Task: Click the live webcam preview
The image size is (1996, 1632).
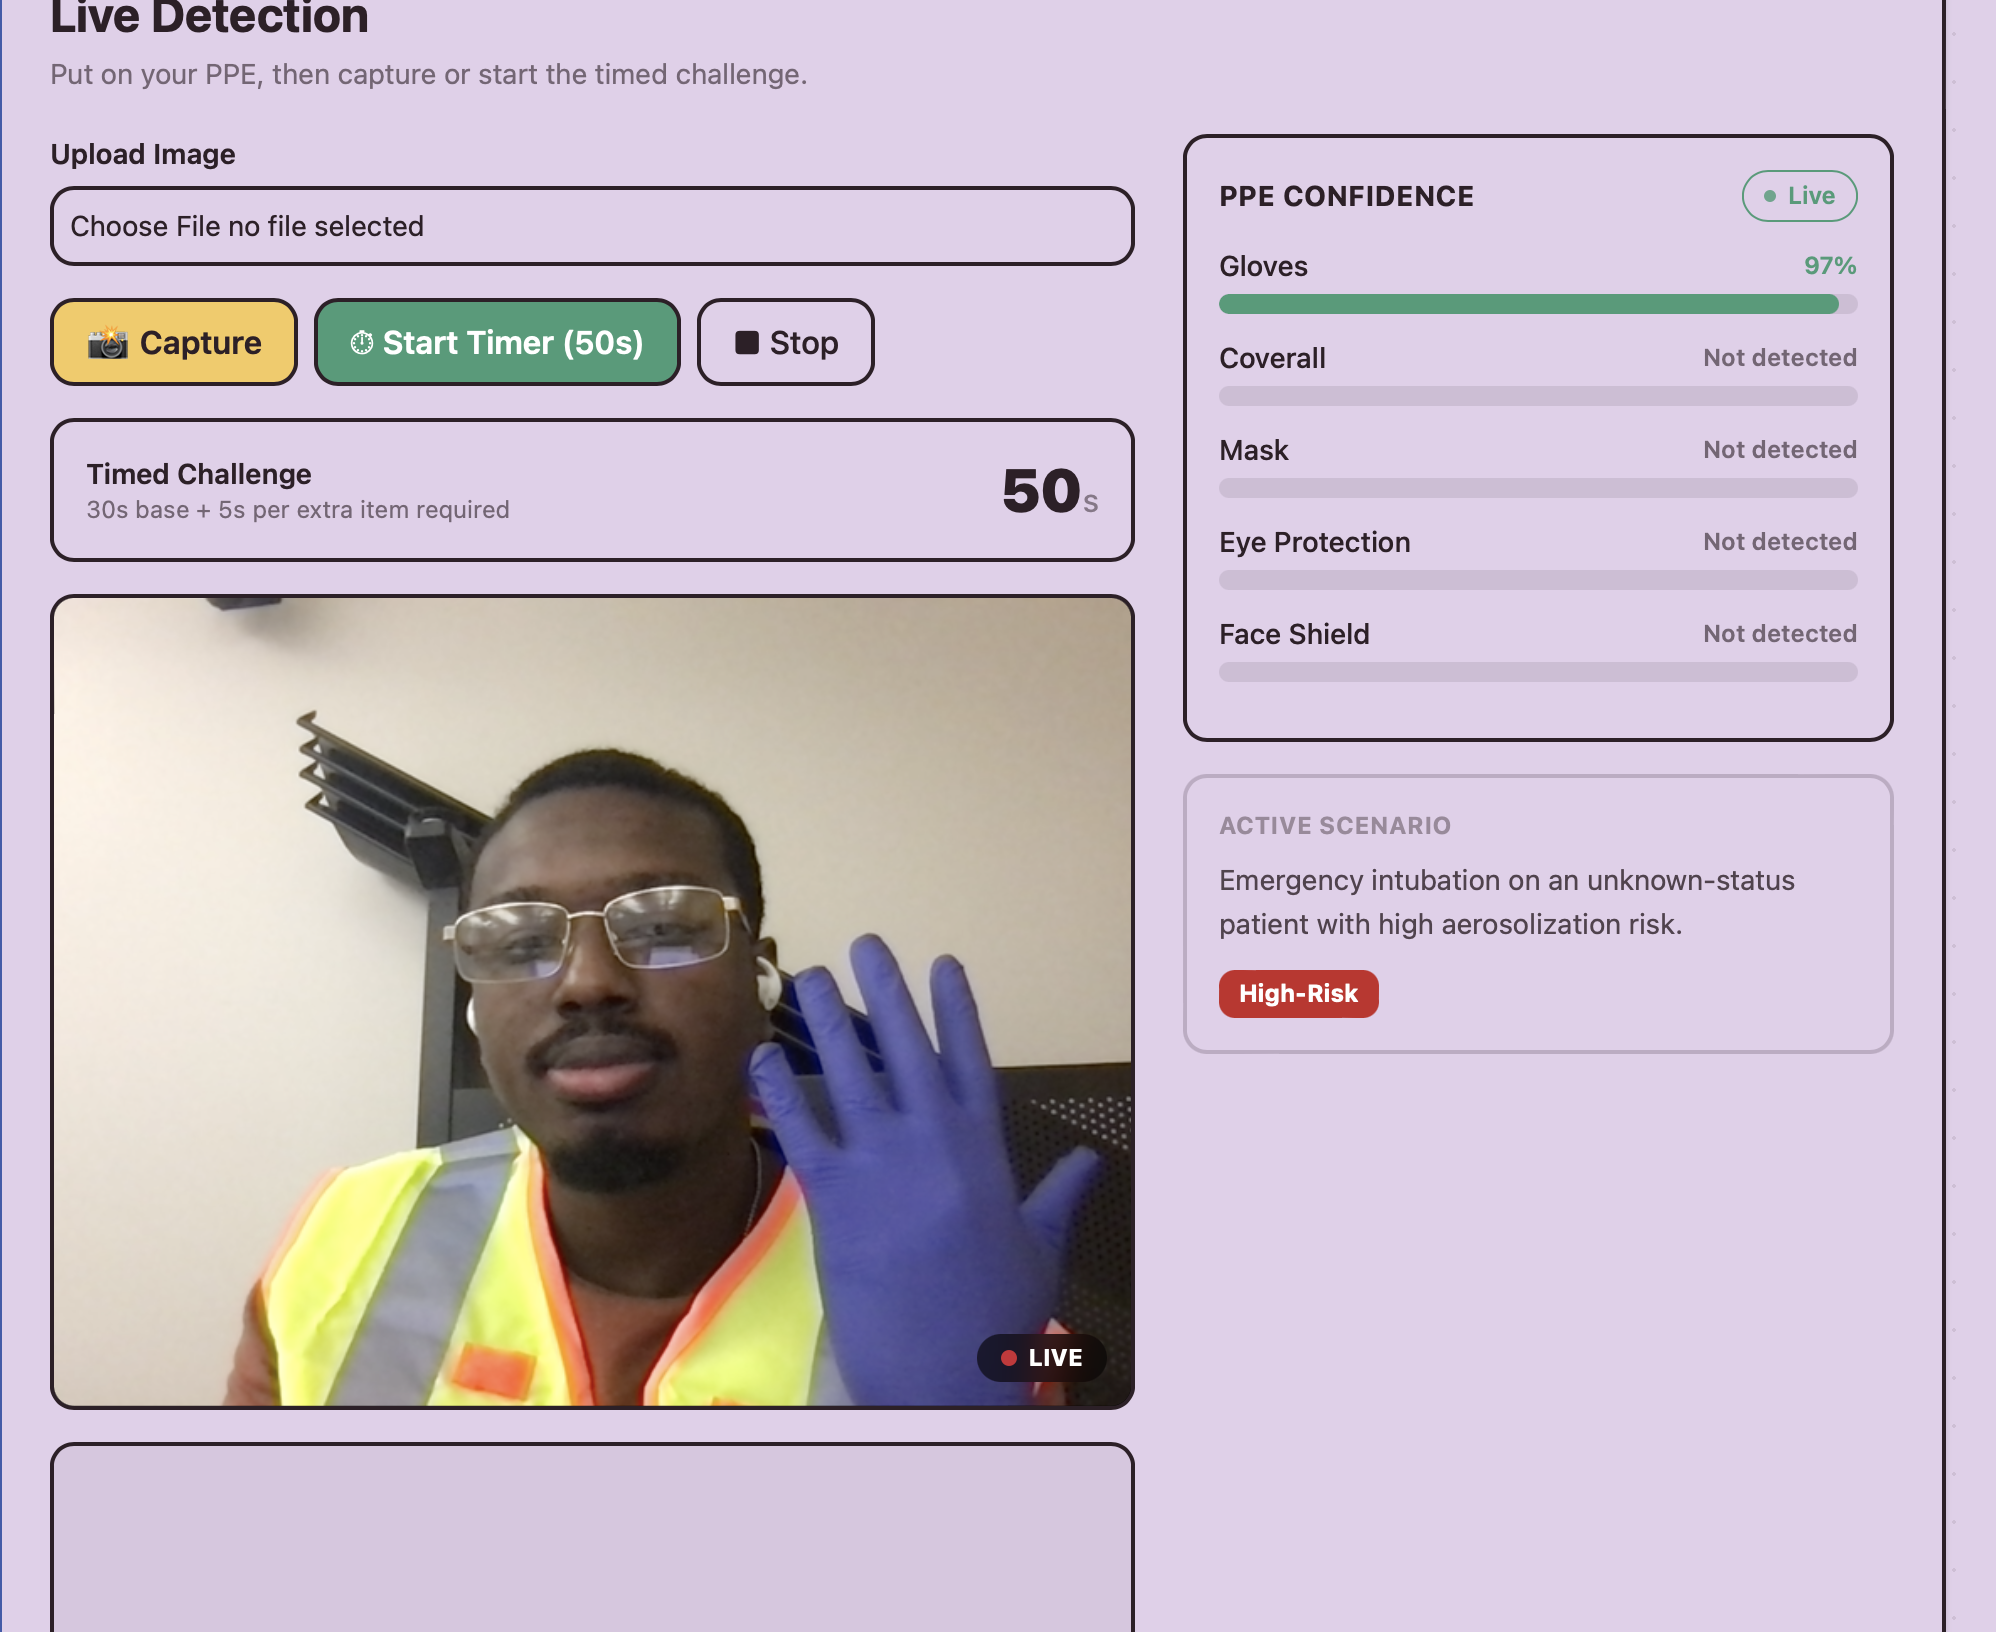Action: click(x=591, y=1001)
